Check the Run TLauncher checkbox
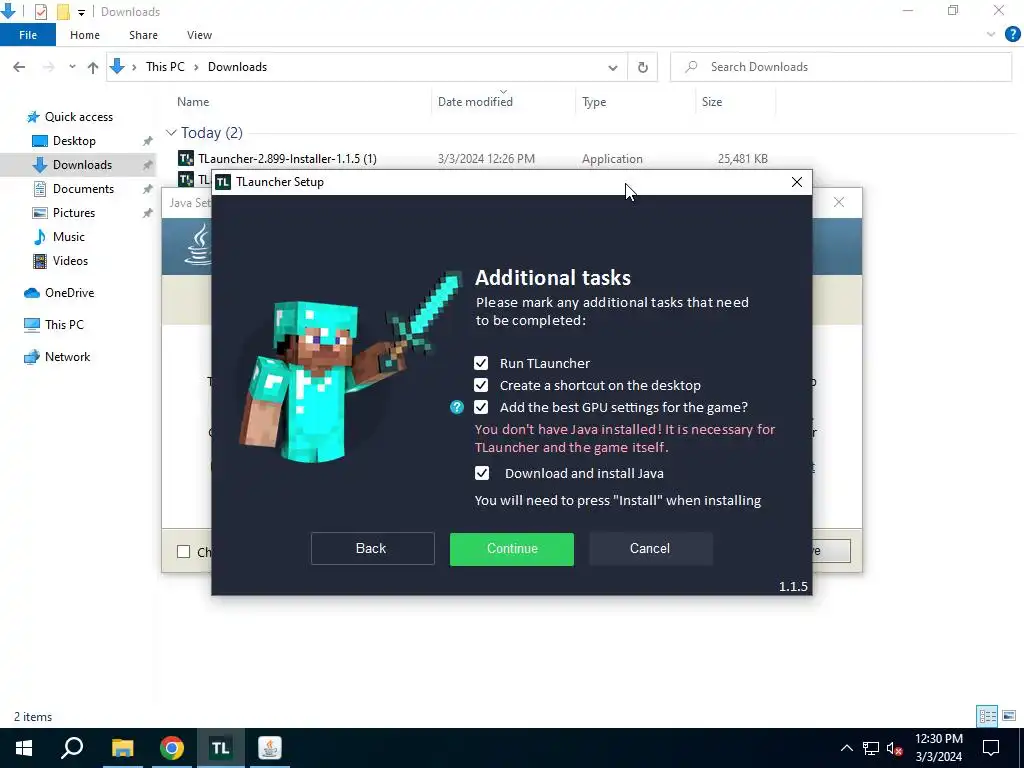The image size is (1024, 768). click(x=481, y=363)
